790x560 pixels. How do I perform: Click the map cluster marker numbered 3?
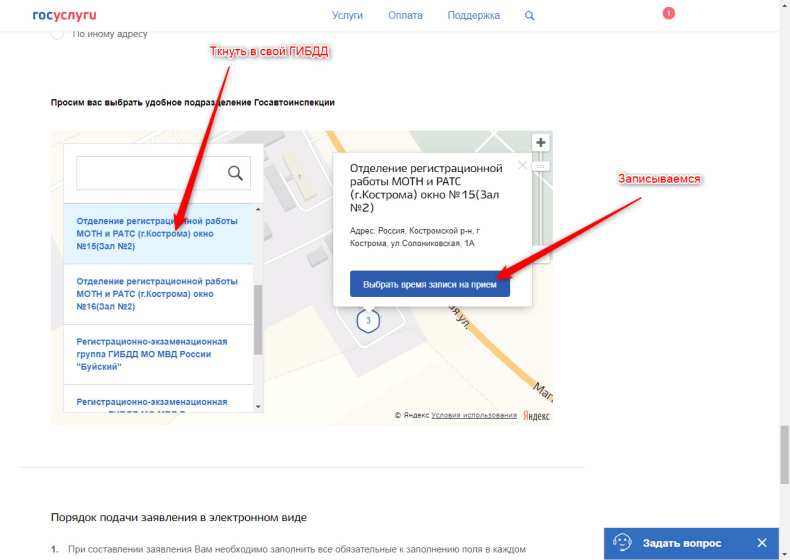click(369, 321)
